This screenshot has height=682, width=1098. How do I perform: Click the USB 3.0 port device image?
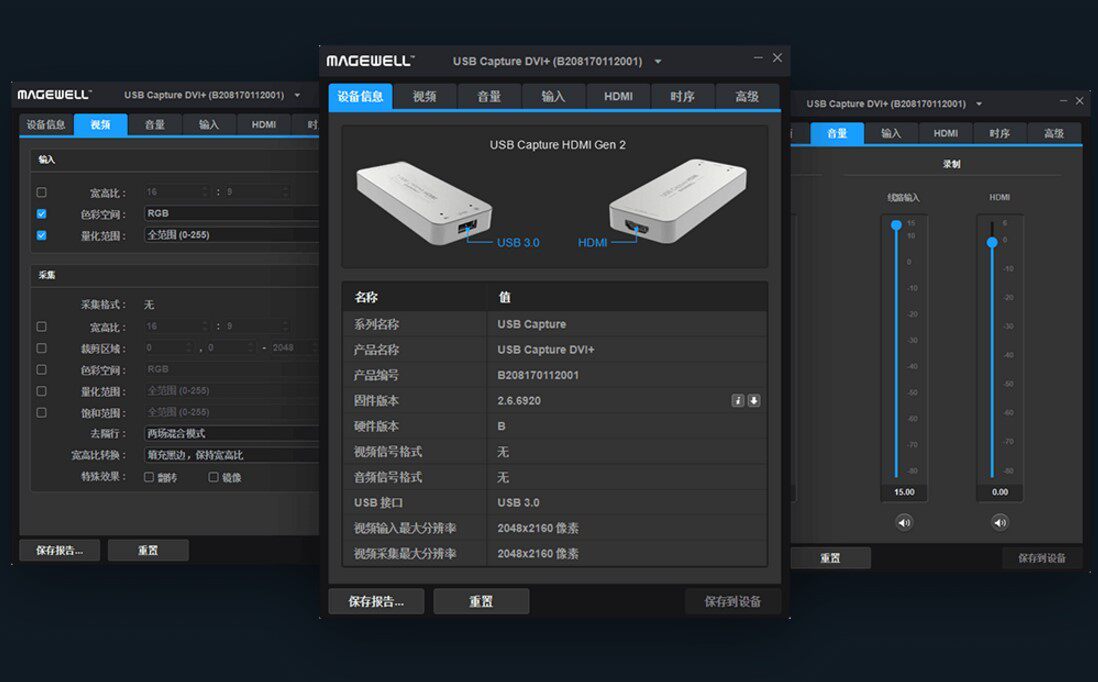[424, 203]
